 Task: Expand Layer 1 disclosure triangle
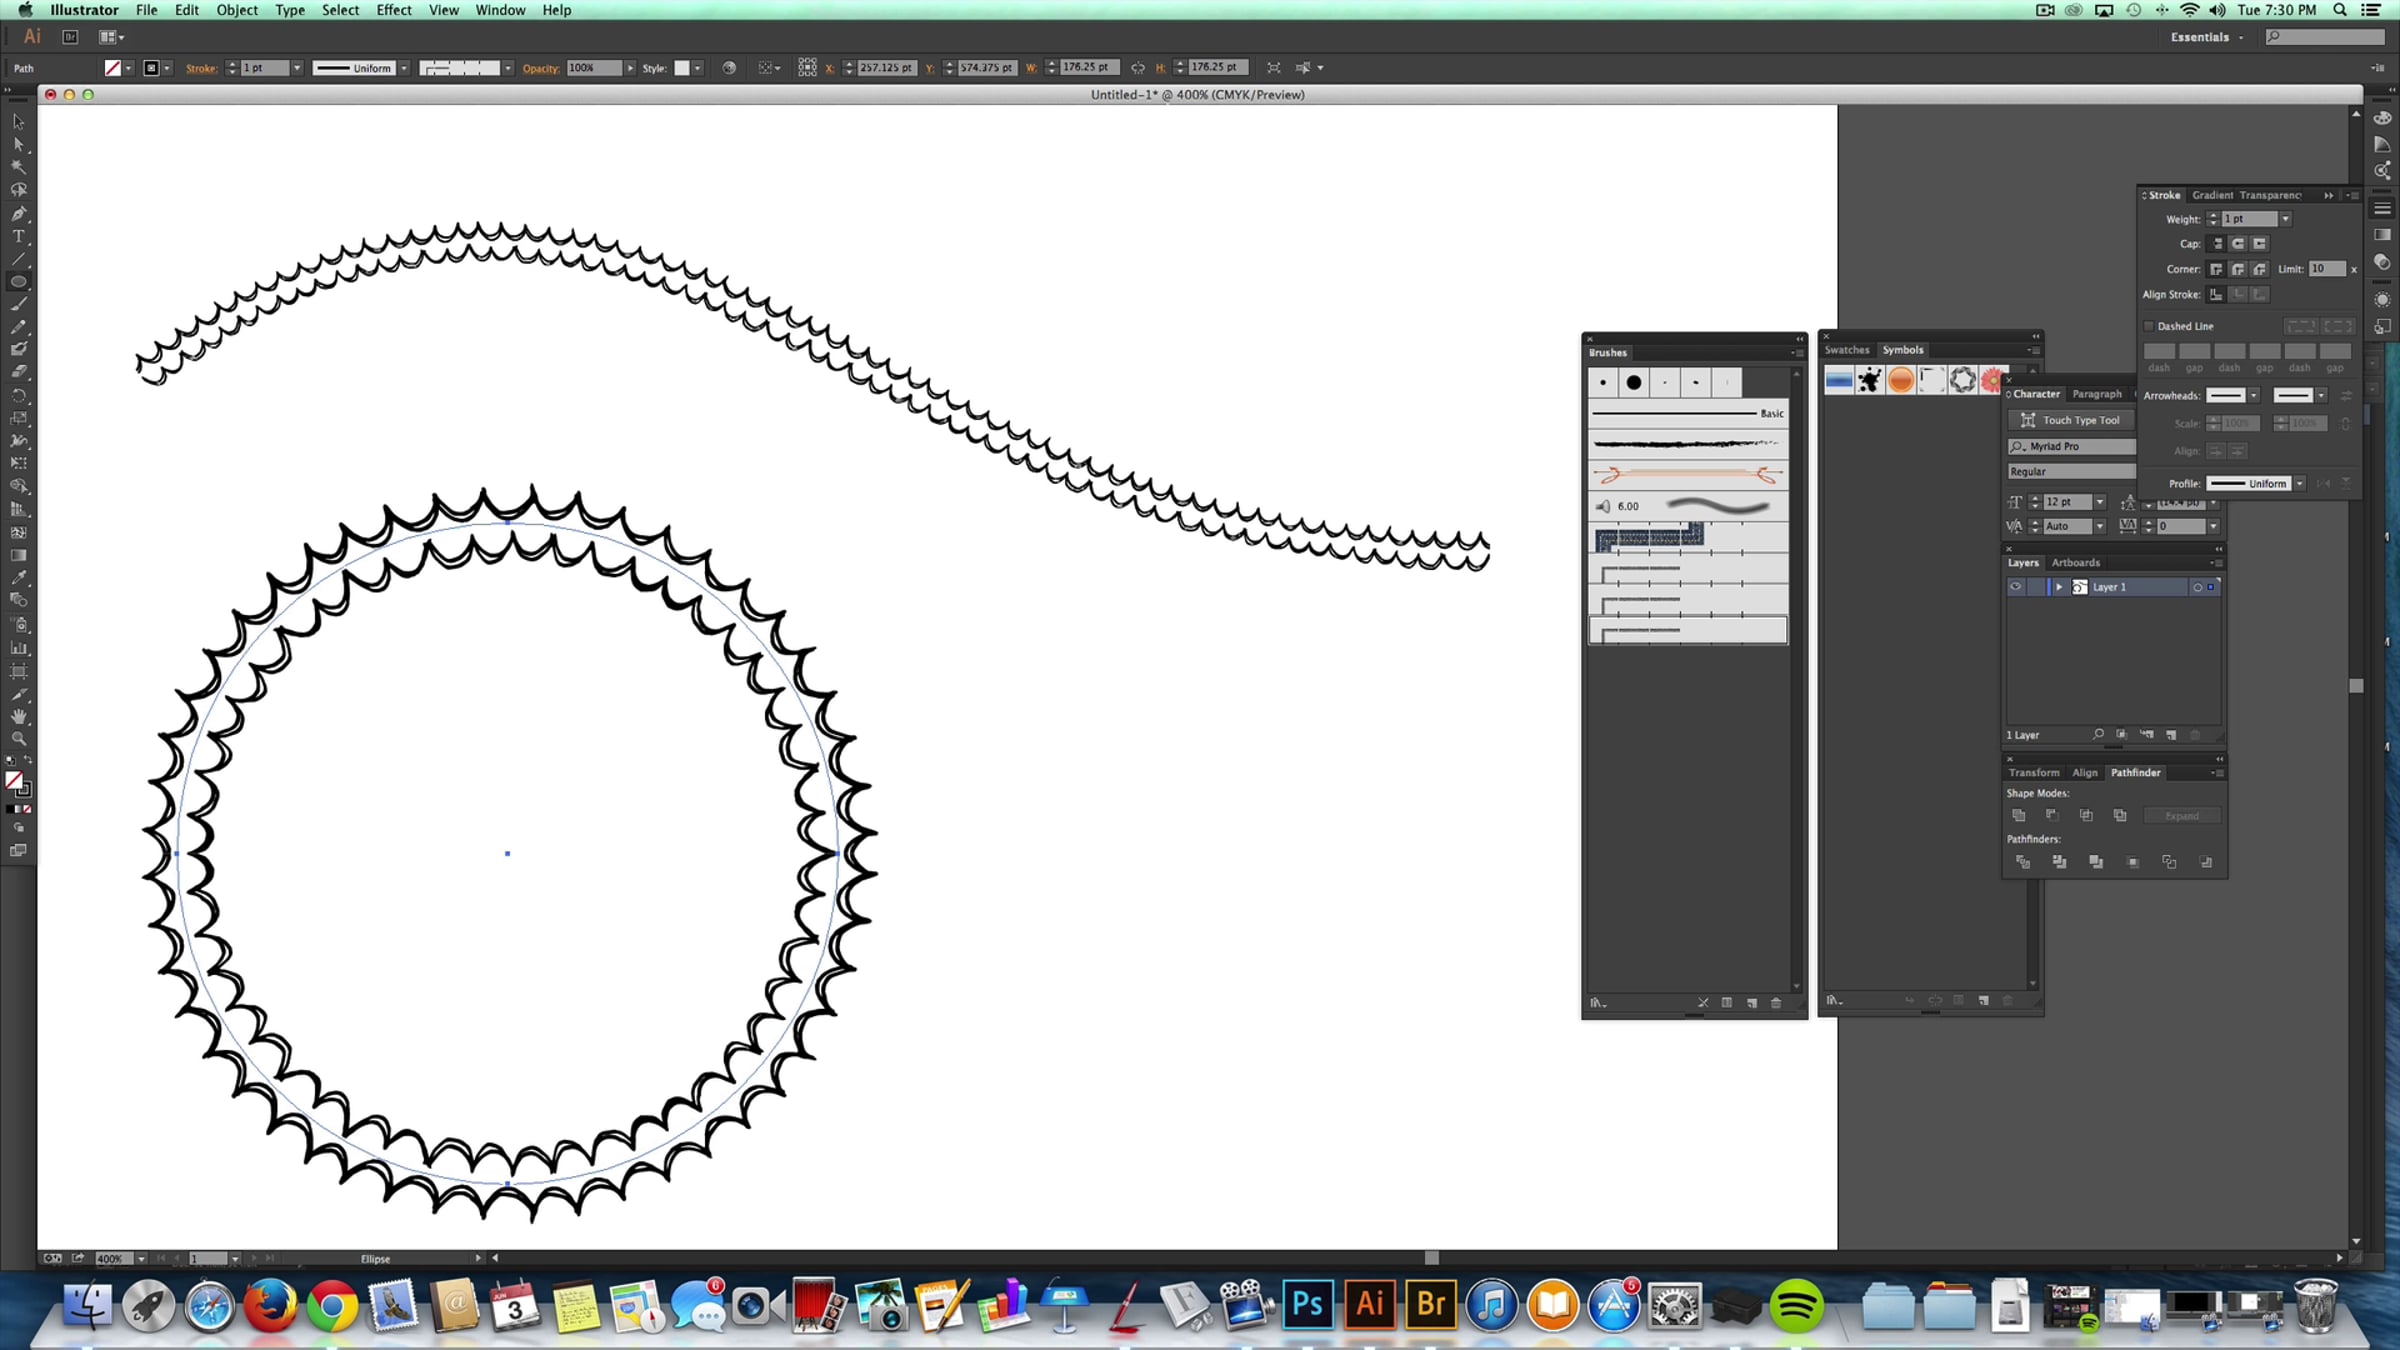(2059, 587)
